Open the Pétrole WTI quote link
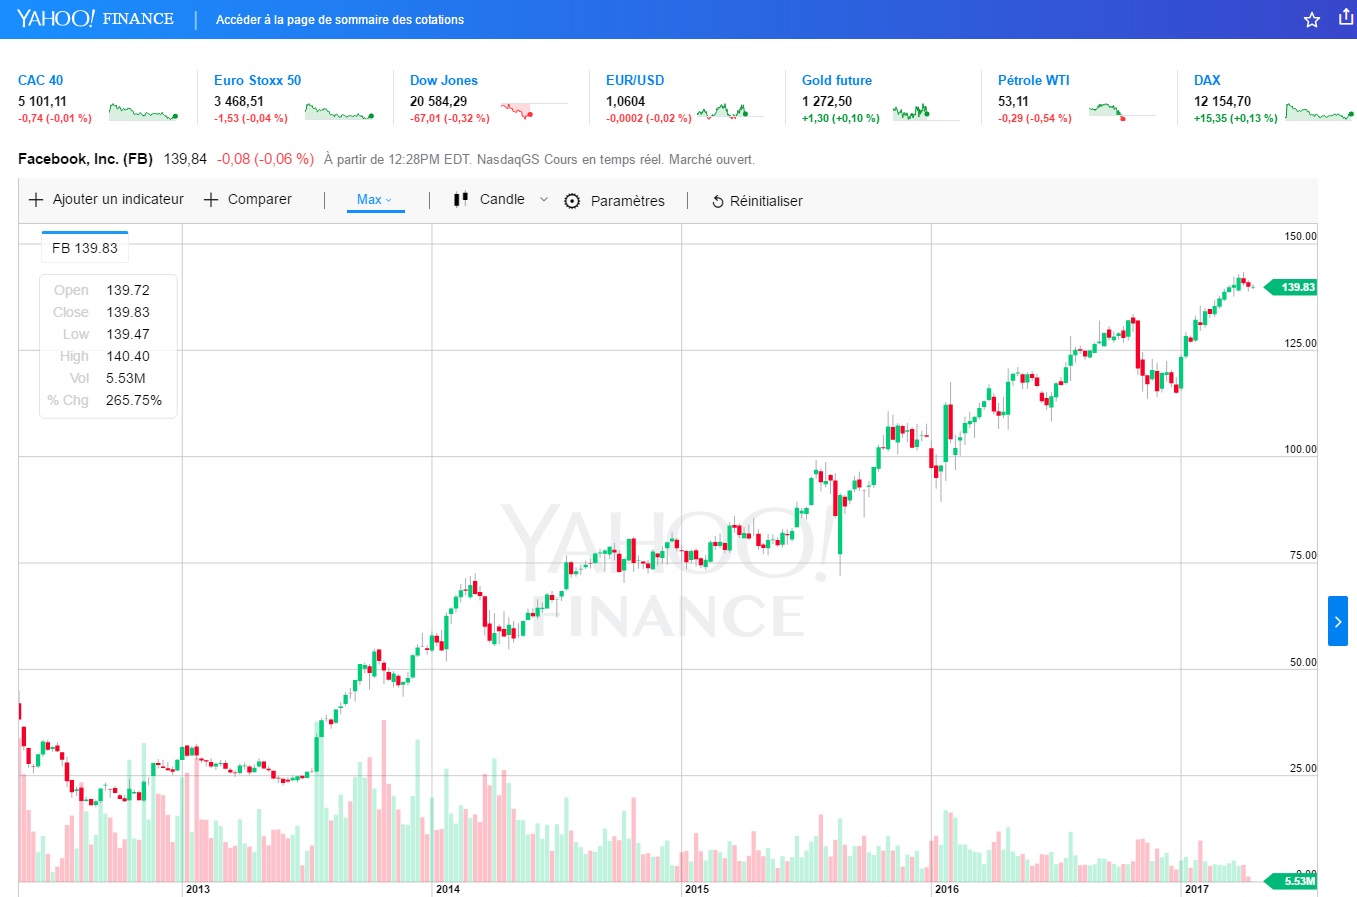Screen dimensions: 1357x897 (1034, 80)
